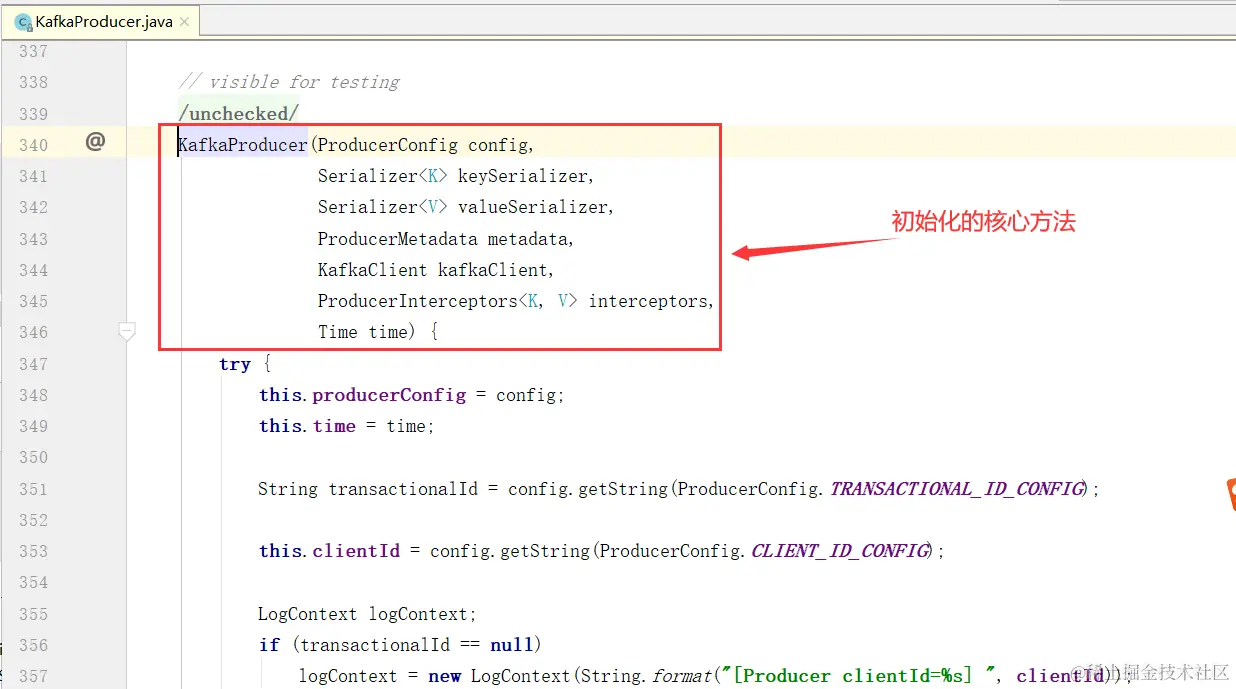
Task: Click the CLIENT_ID_CONFIG constant
Action: [x=840, y=551]
